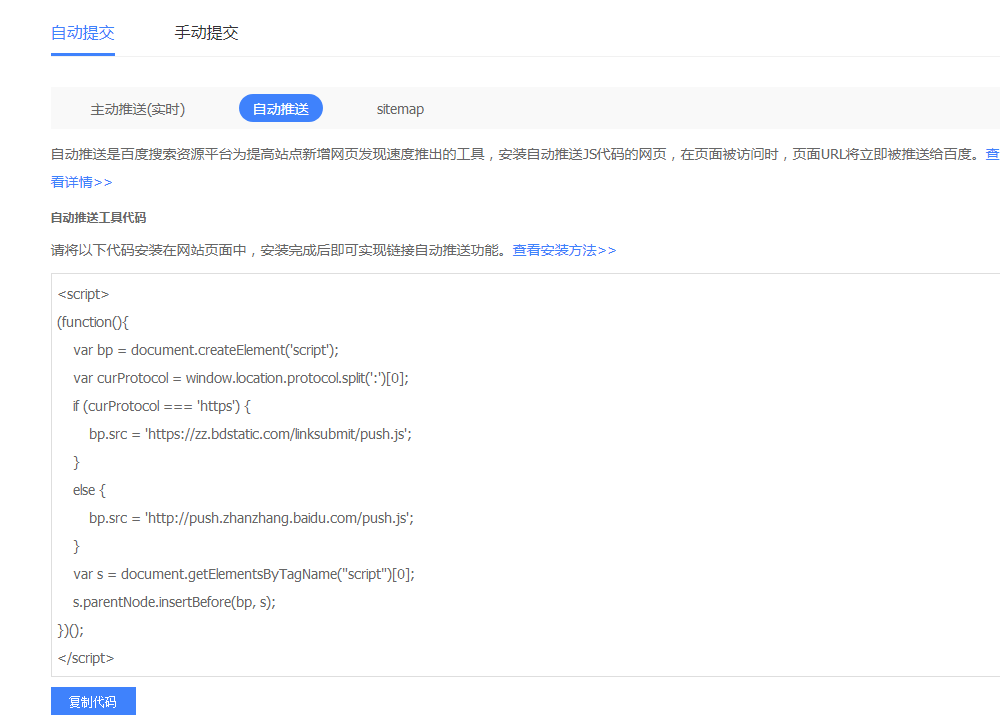Click the opening <script> line in code box
Viewport: 1000px width, 715px height.
84,294
